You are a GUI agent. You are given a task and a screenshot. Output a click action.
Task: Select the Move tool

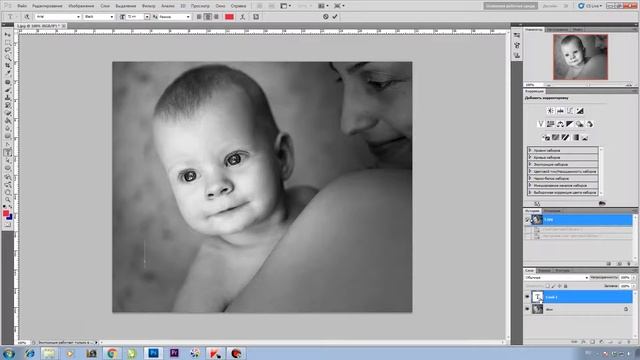[x=8, y=35]
